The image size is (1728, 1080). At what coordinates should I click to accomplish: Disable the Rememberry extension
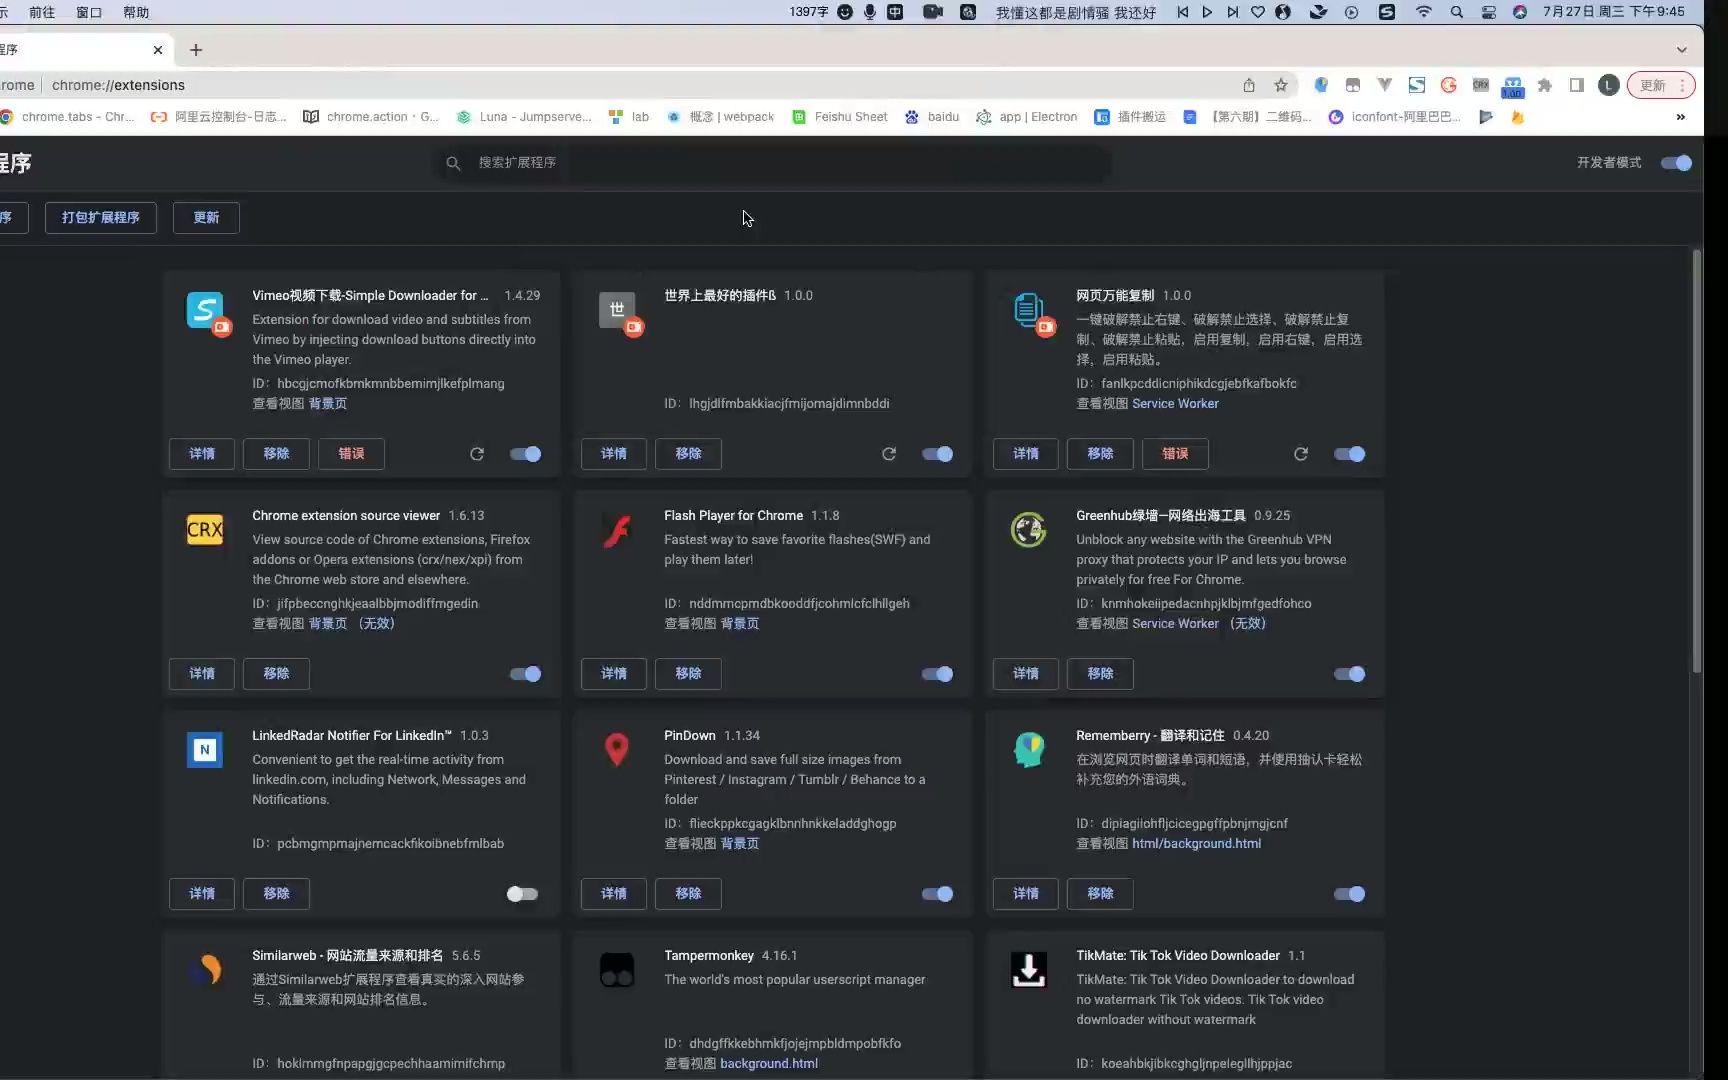click(x=1350, y=894)
